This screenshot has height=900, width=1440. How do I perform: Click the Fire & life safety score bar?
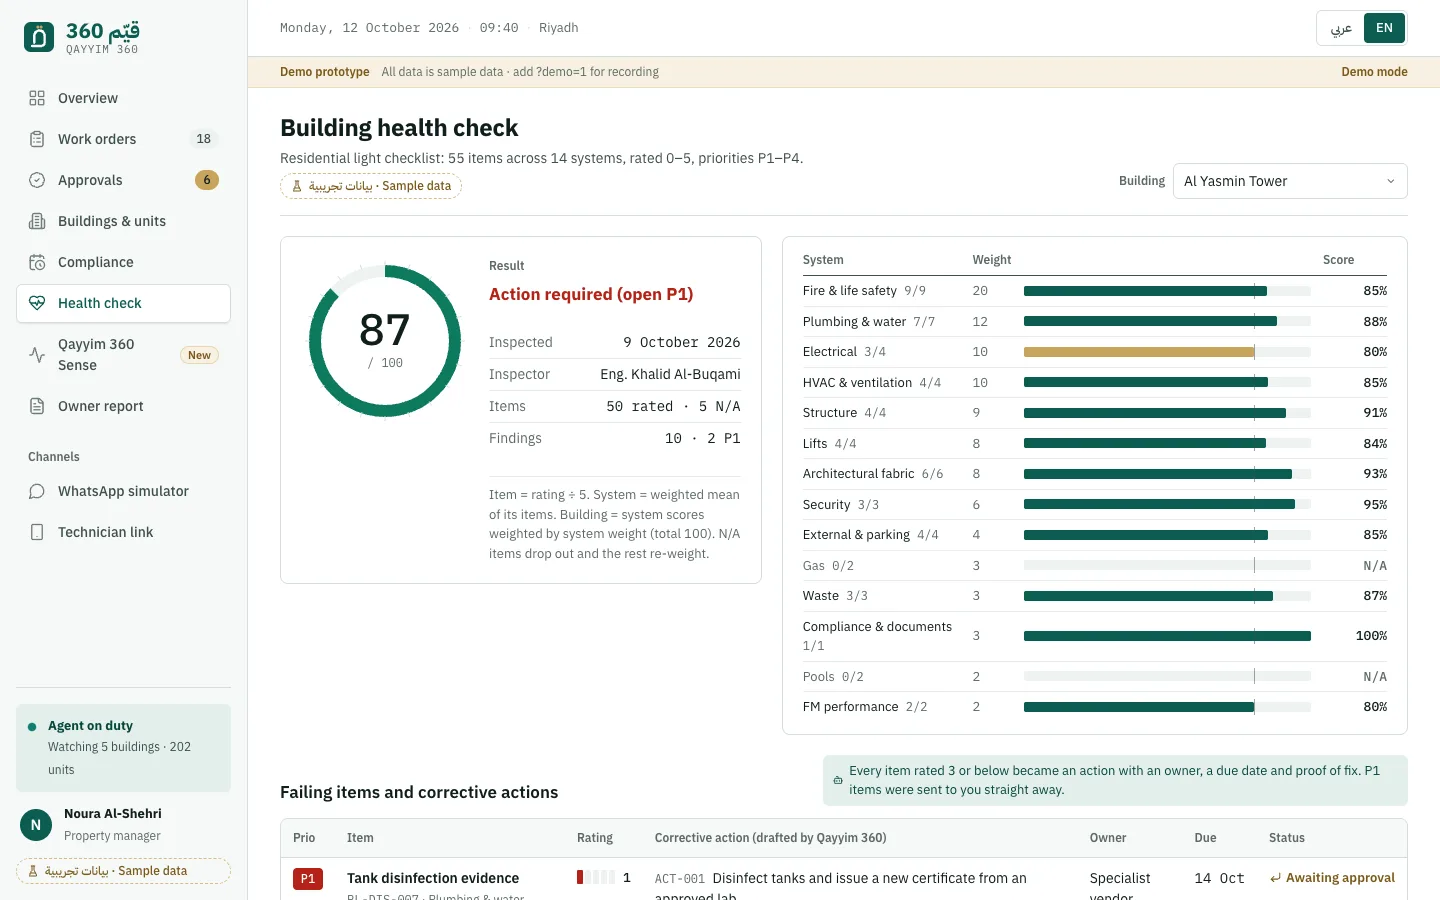(x=1145, y=291)
